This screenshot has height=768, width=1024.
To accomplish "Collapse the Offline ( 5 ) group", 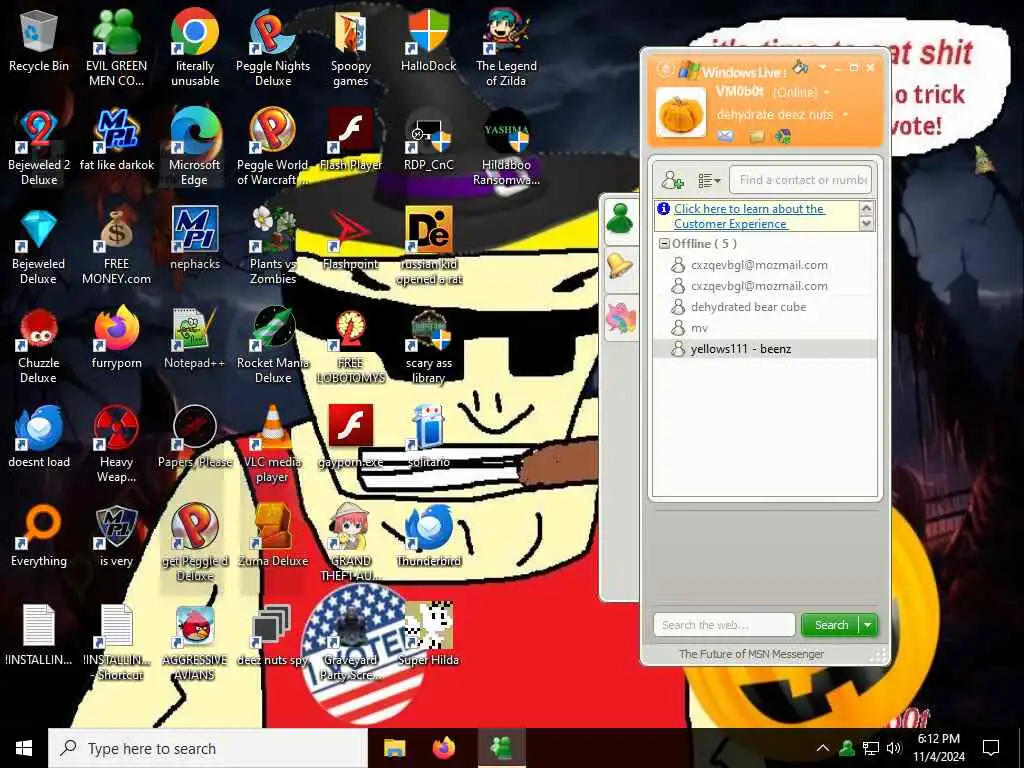I will pos(664,244).
